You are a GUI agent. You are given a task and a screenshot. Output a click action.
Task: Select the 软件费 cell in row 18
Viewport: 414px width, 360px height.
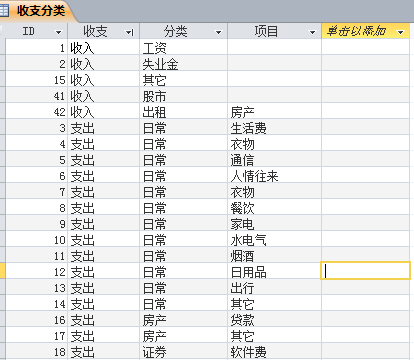click(x=275, y=351)
